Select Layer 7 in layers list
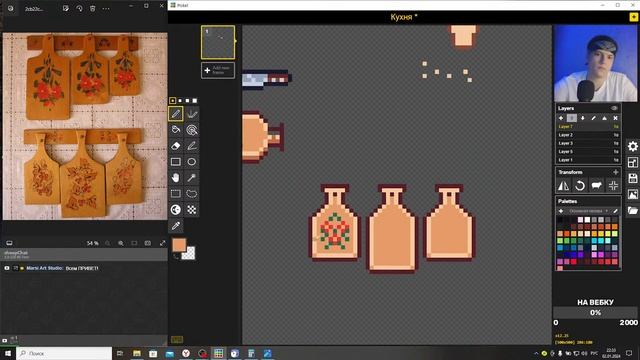Image resolution: width=640 pixels, height=360 pixels. (588, 127)
